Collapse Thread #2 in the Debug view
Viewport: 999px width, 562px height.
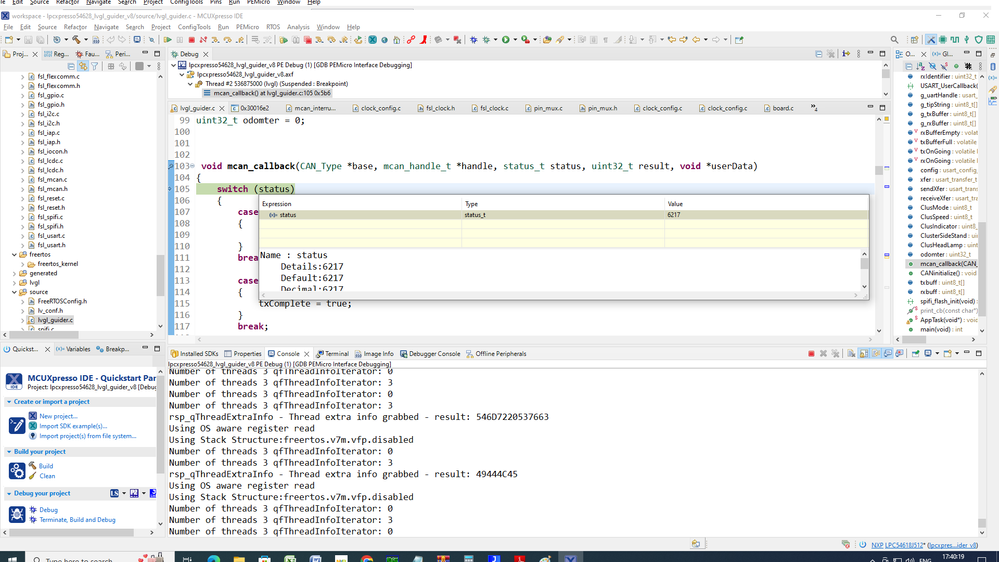190,83
